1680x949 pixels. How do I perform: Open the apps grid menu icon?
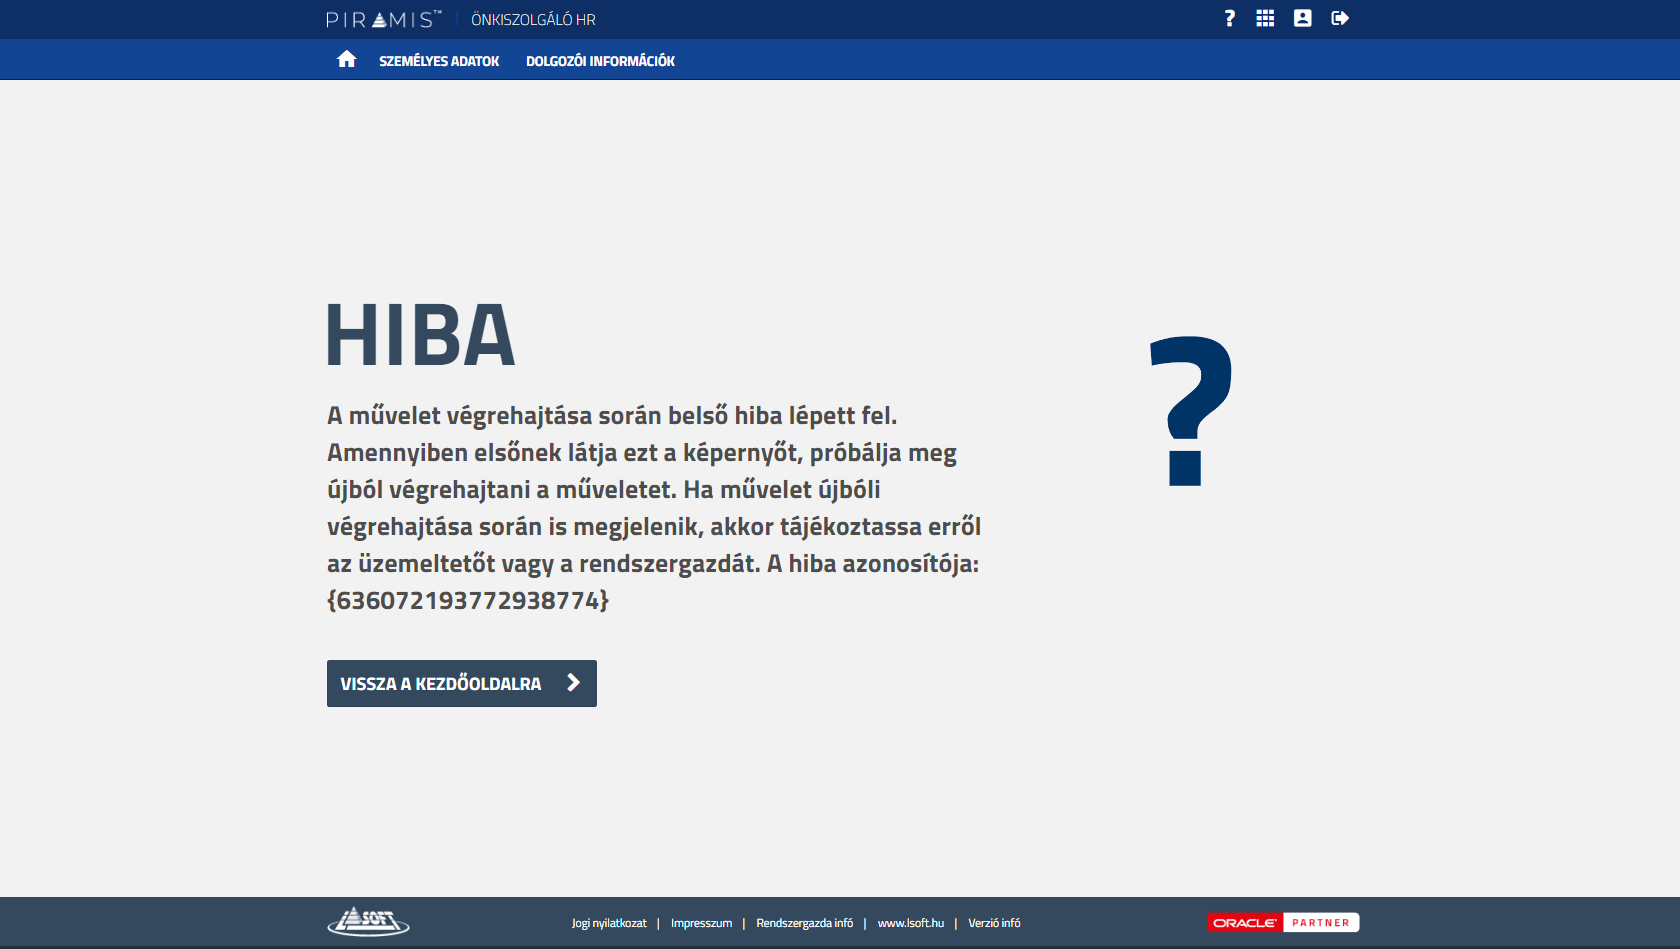(x=1265, y=18)
